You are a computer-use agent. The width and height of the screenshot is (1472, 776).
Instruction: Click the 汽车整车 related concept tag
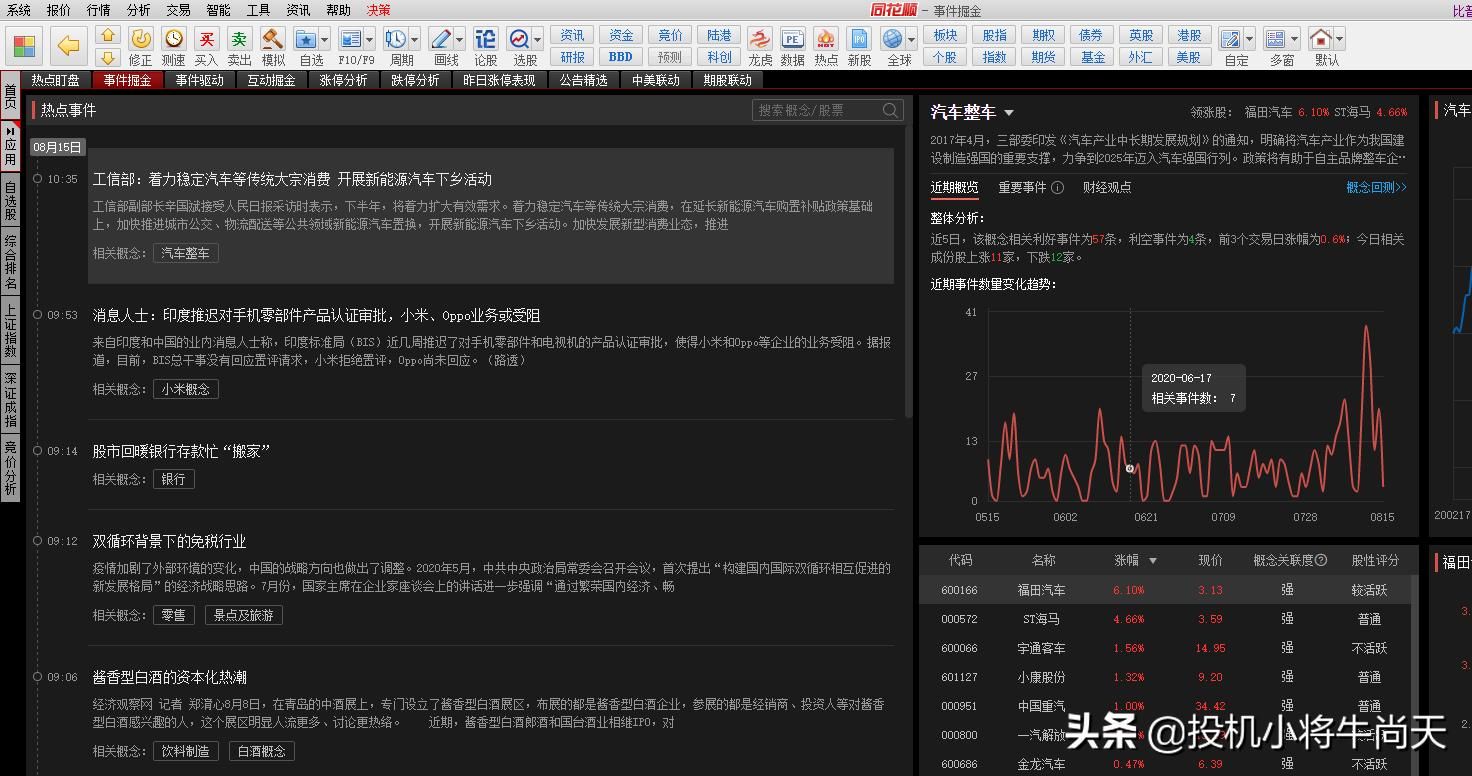point(186,253)
